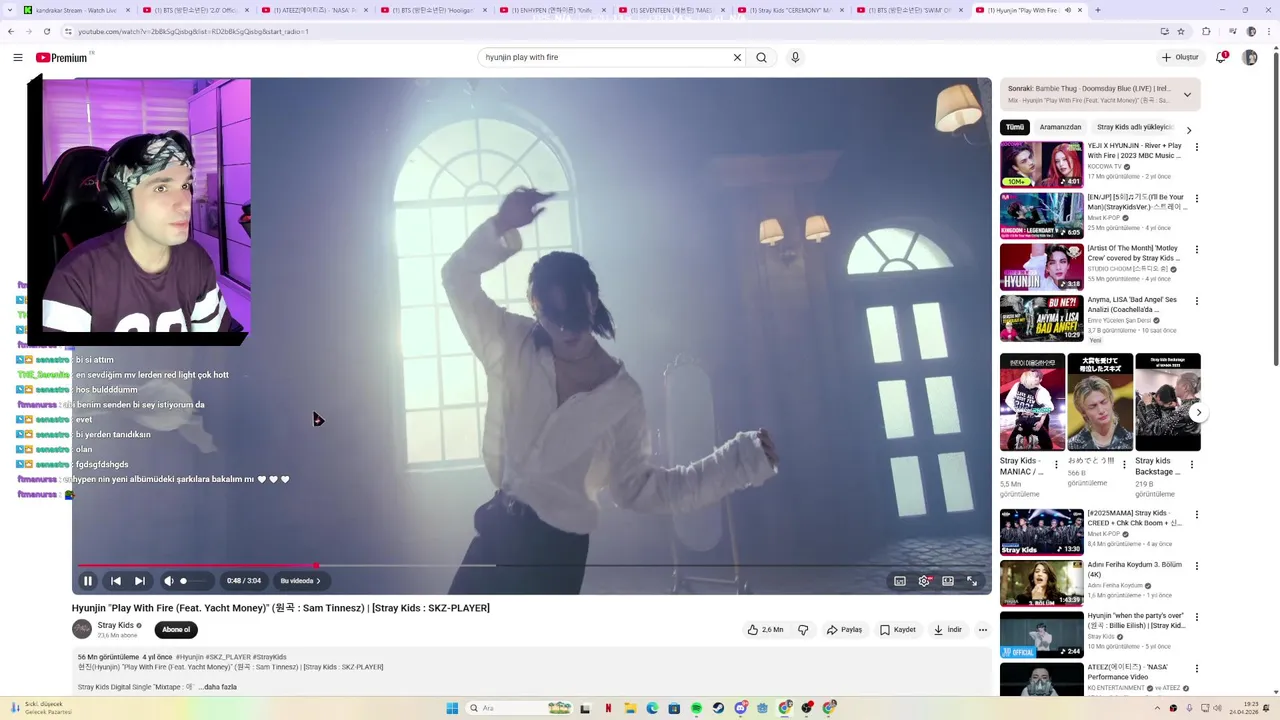The image size is (1280, 720).
Task: Click the current video title text
Action: click(281, 608)
